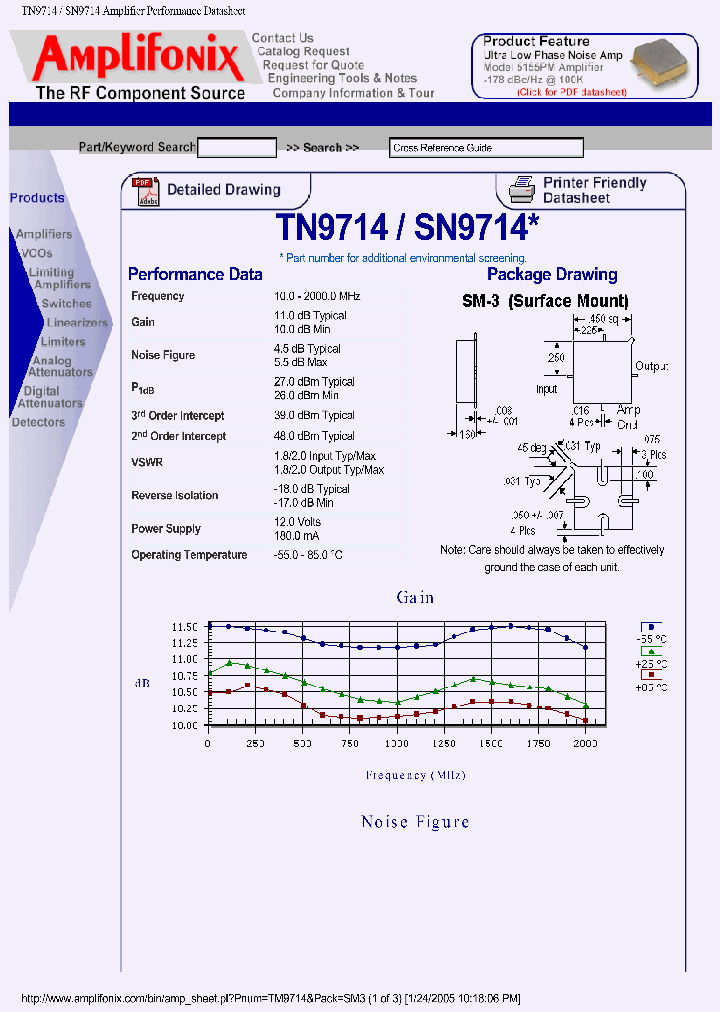The height and width of the screenshot is (1012, 720).
Task: Click the SM-3 (Surface Mount) label
Action: pyautogui.click(x=545, y=301)
